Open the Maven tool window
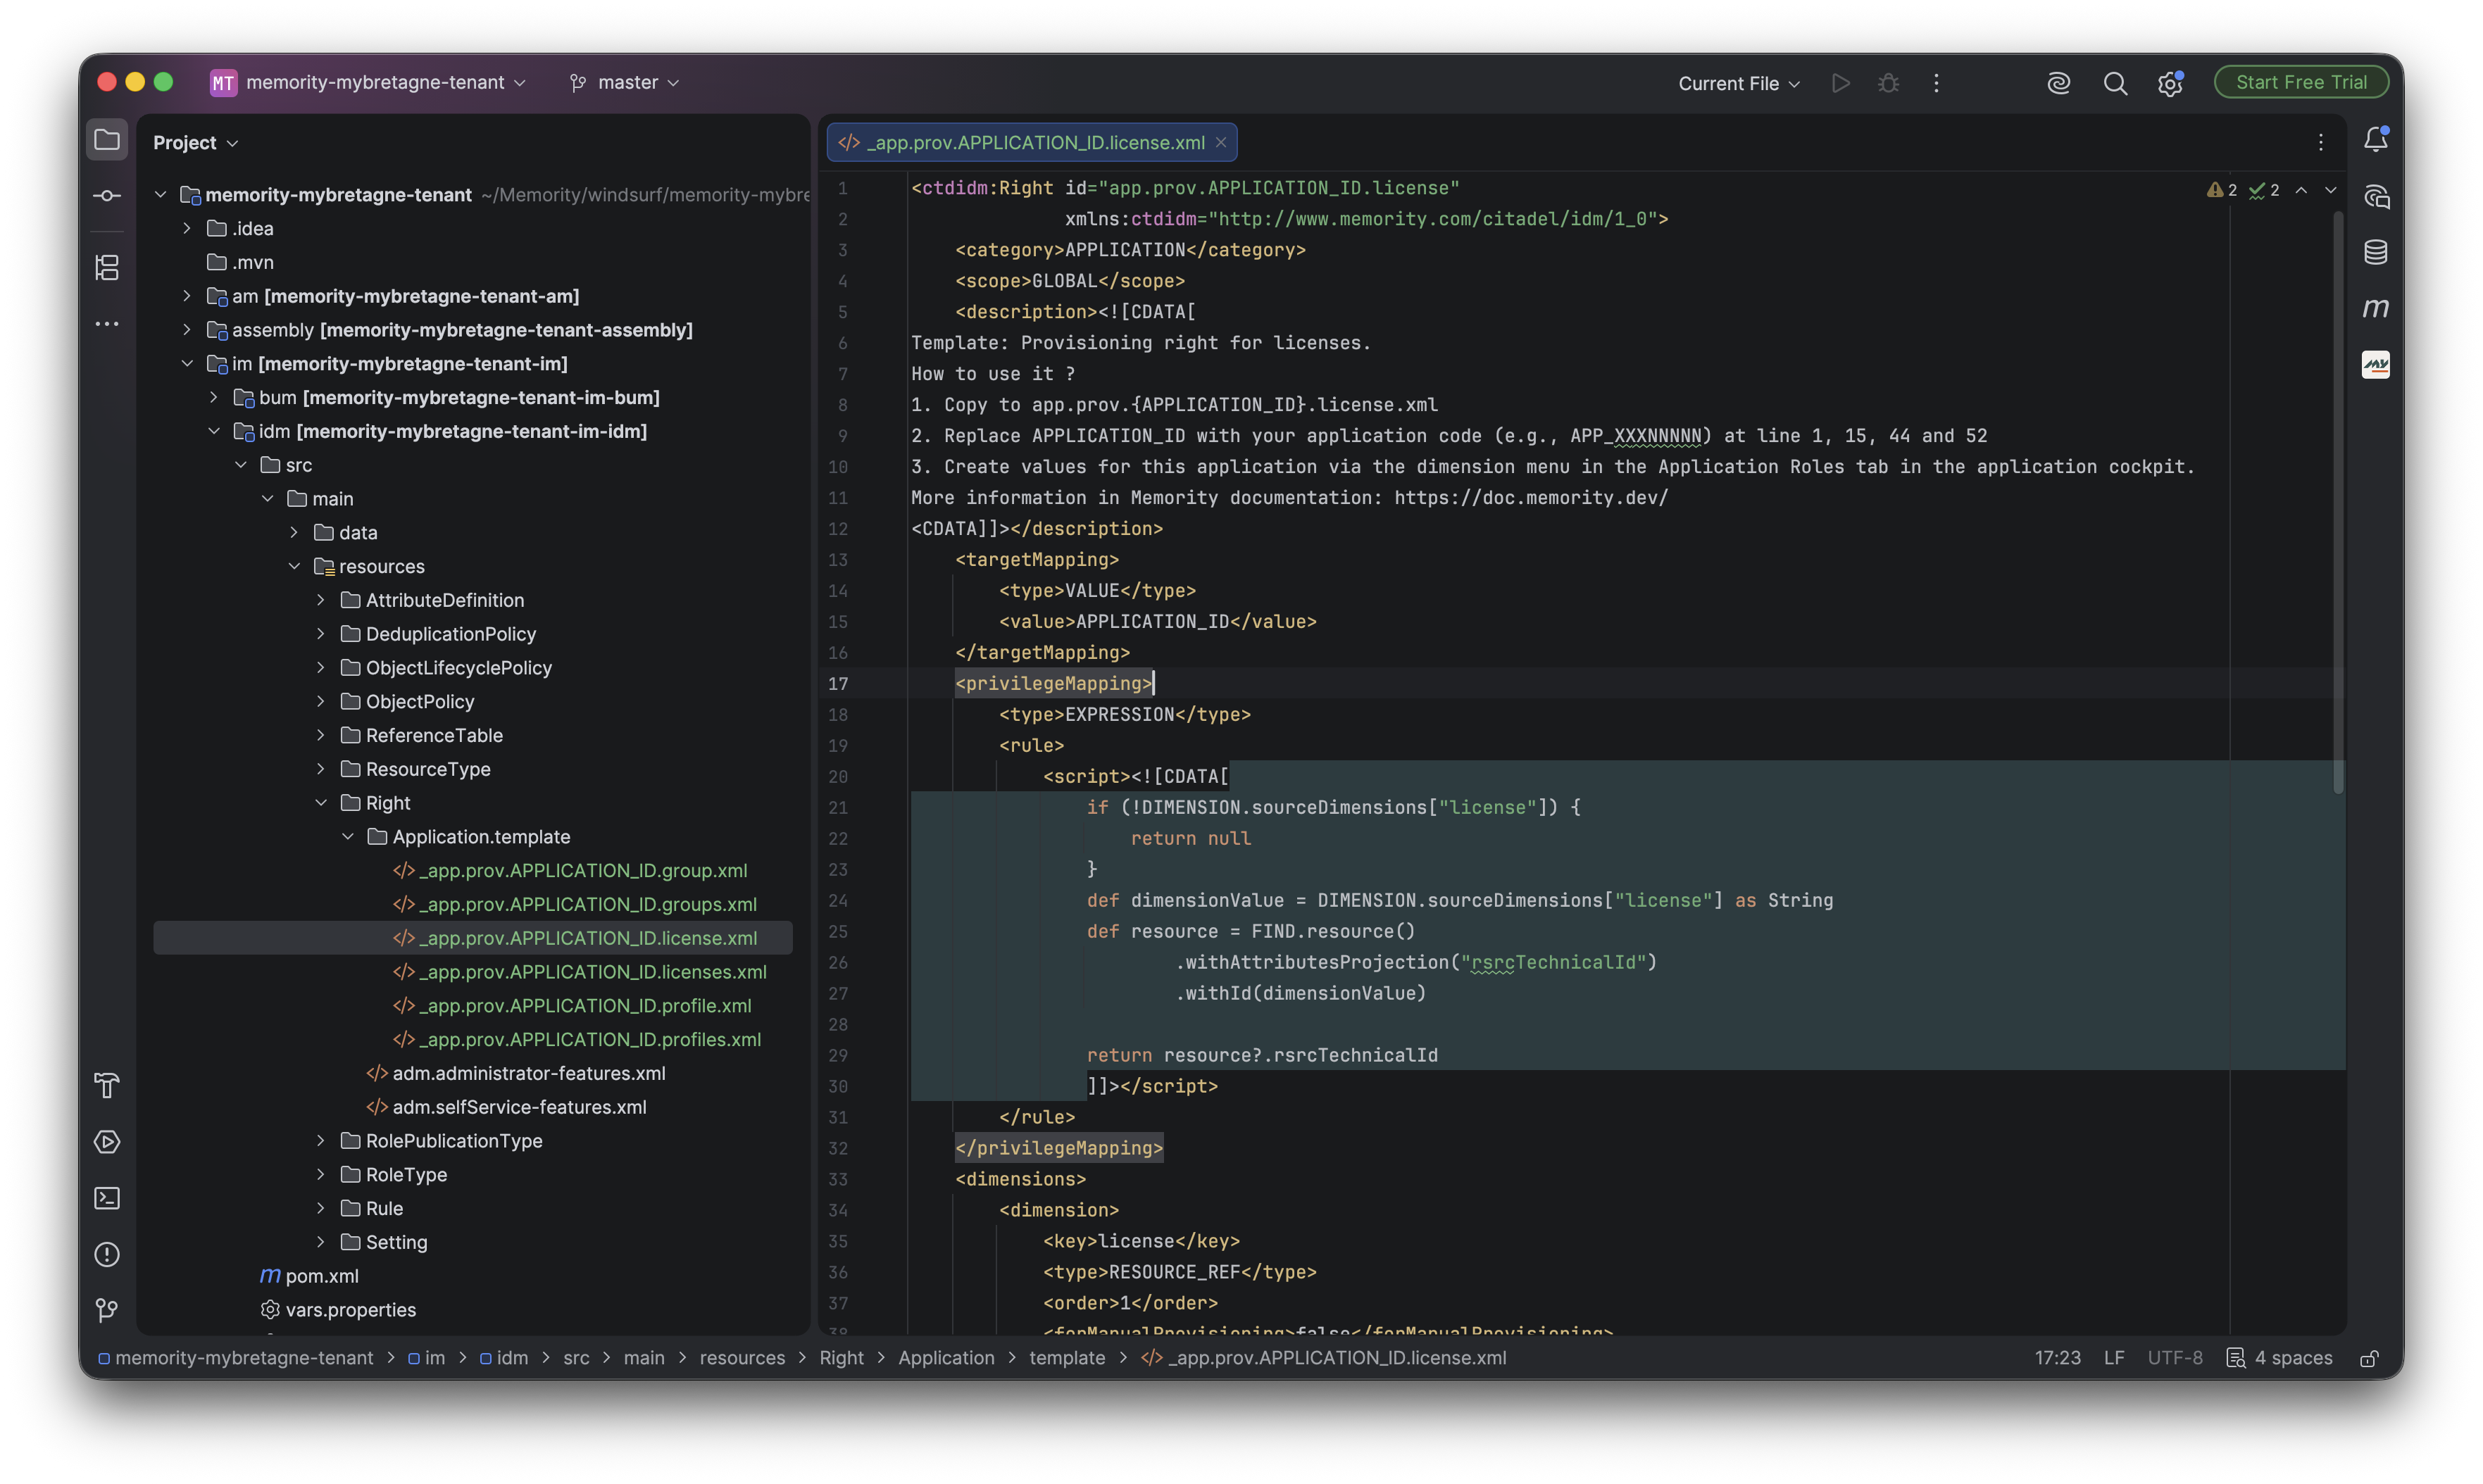2483x1484 pixels. pos(2376,308)
